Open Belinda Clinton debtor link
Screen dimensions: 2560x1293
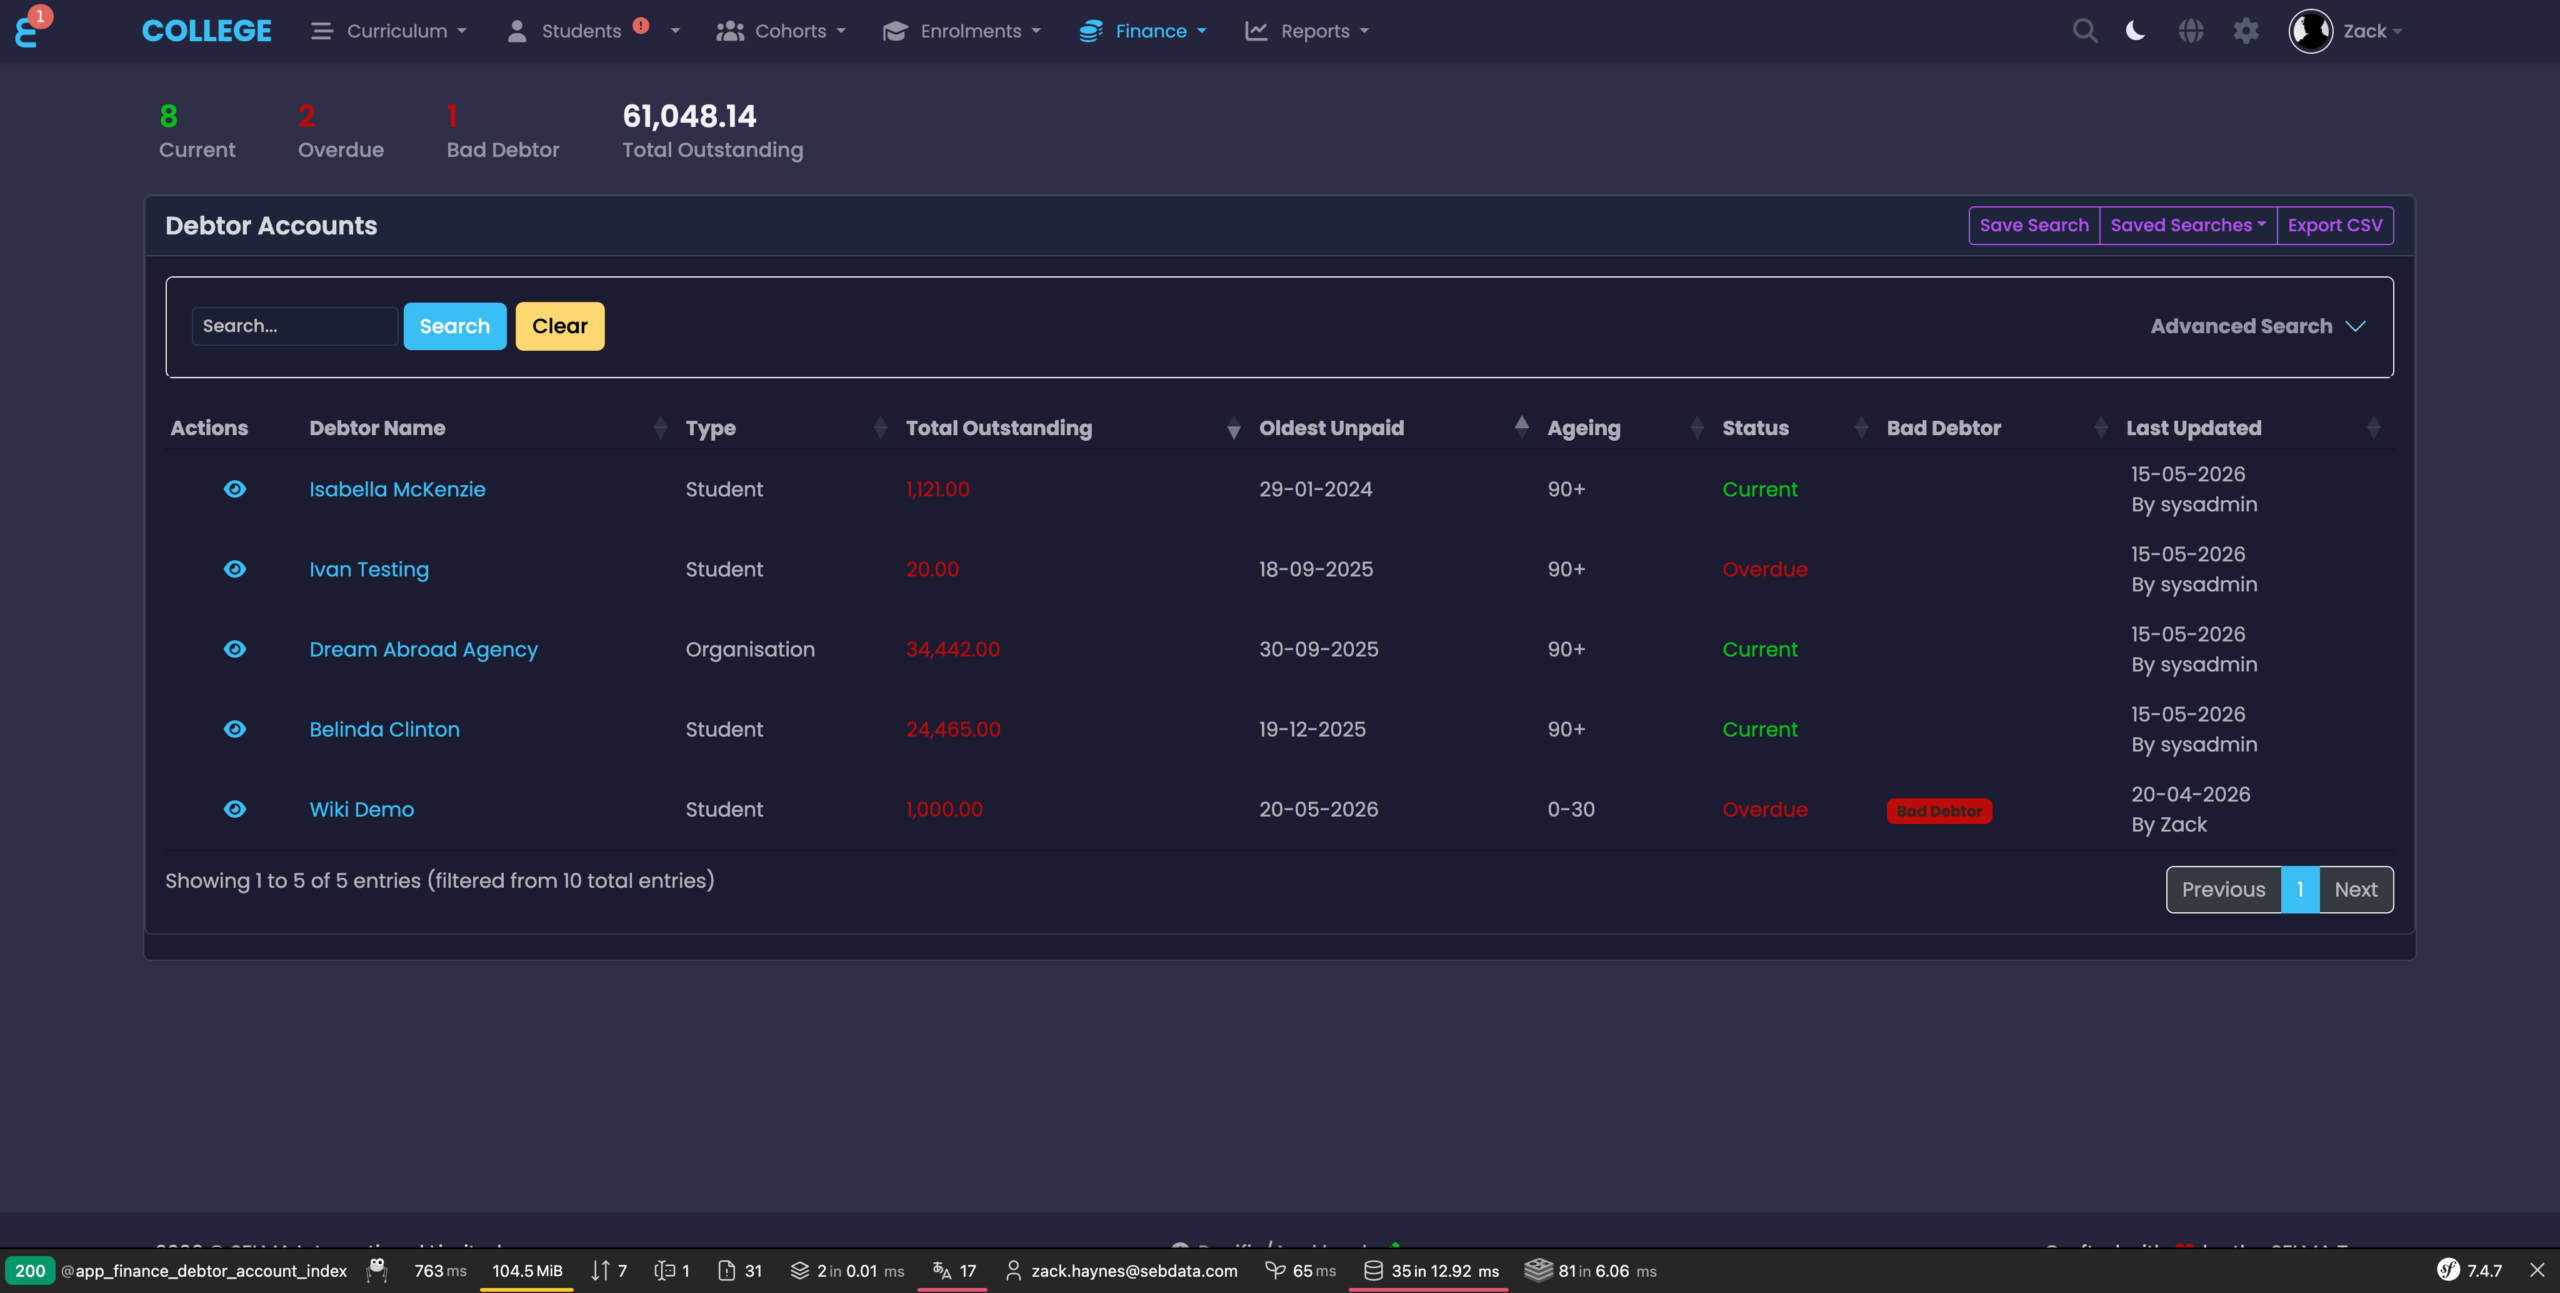point(384,729)
